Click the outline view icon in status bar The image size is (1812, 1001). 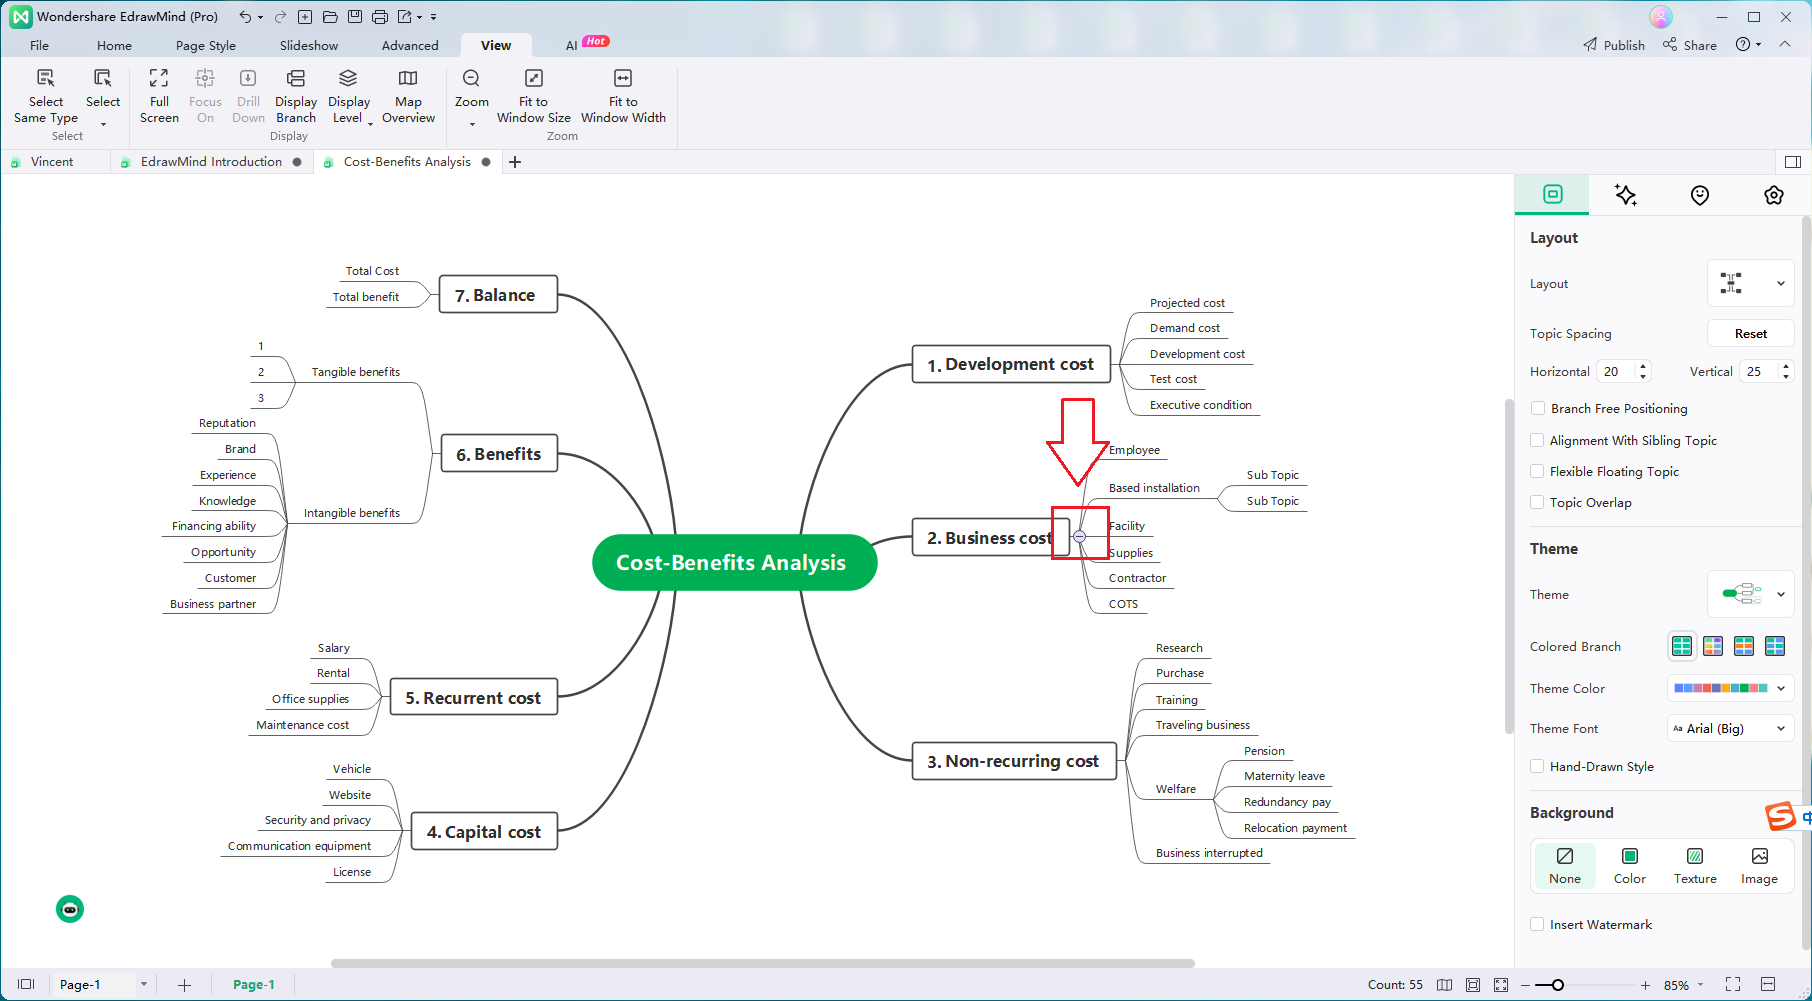click(26, 985)
